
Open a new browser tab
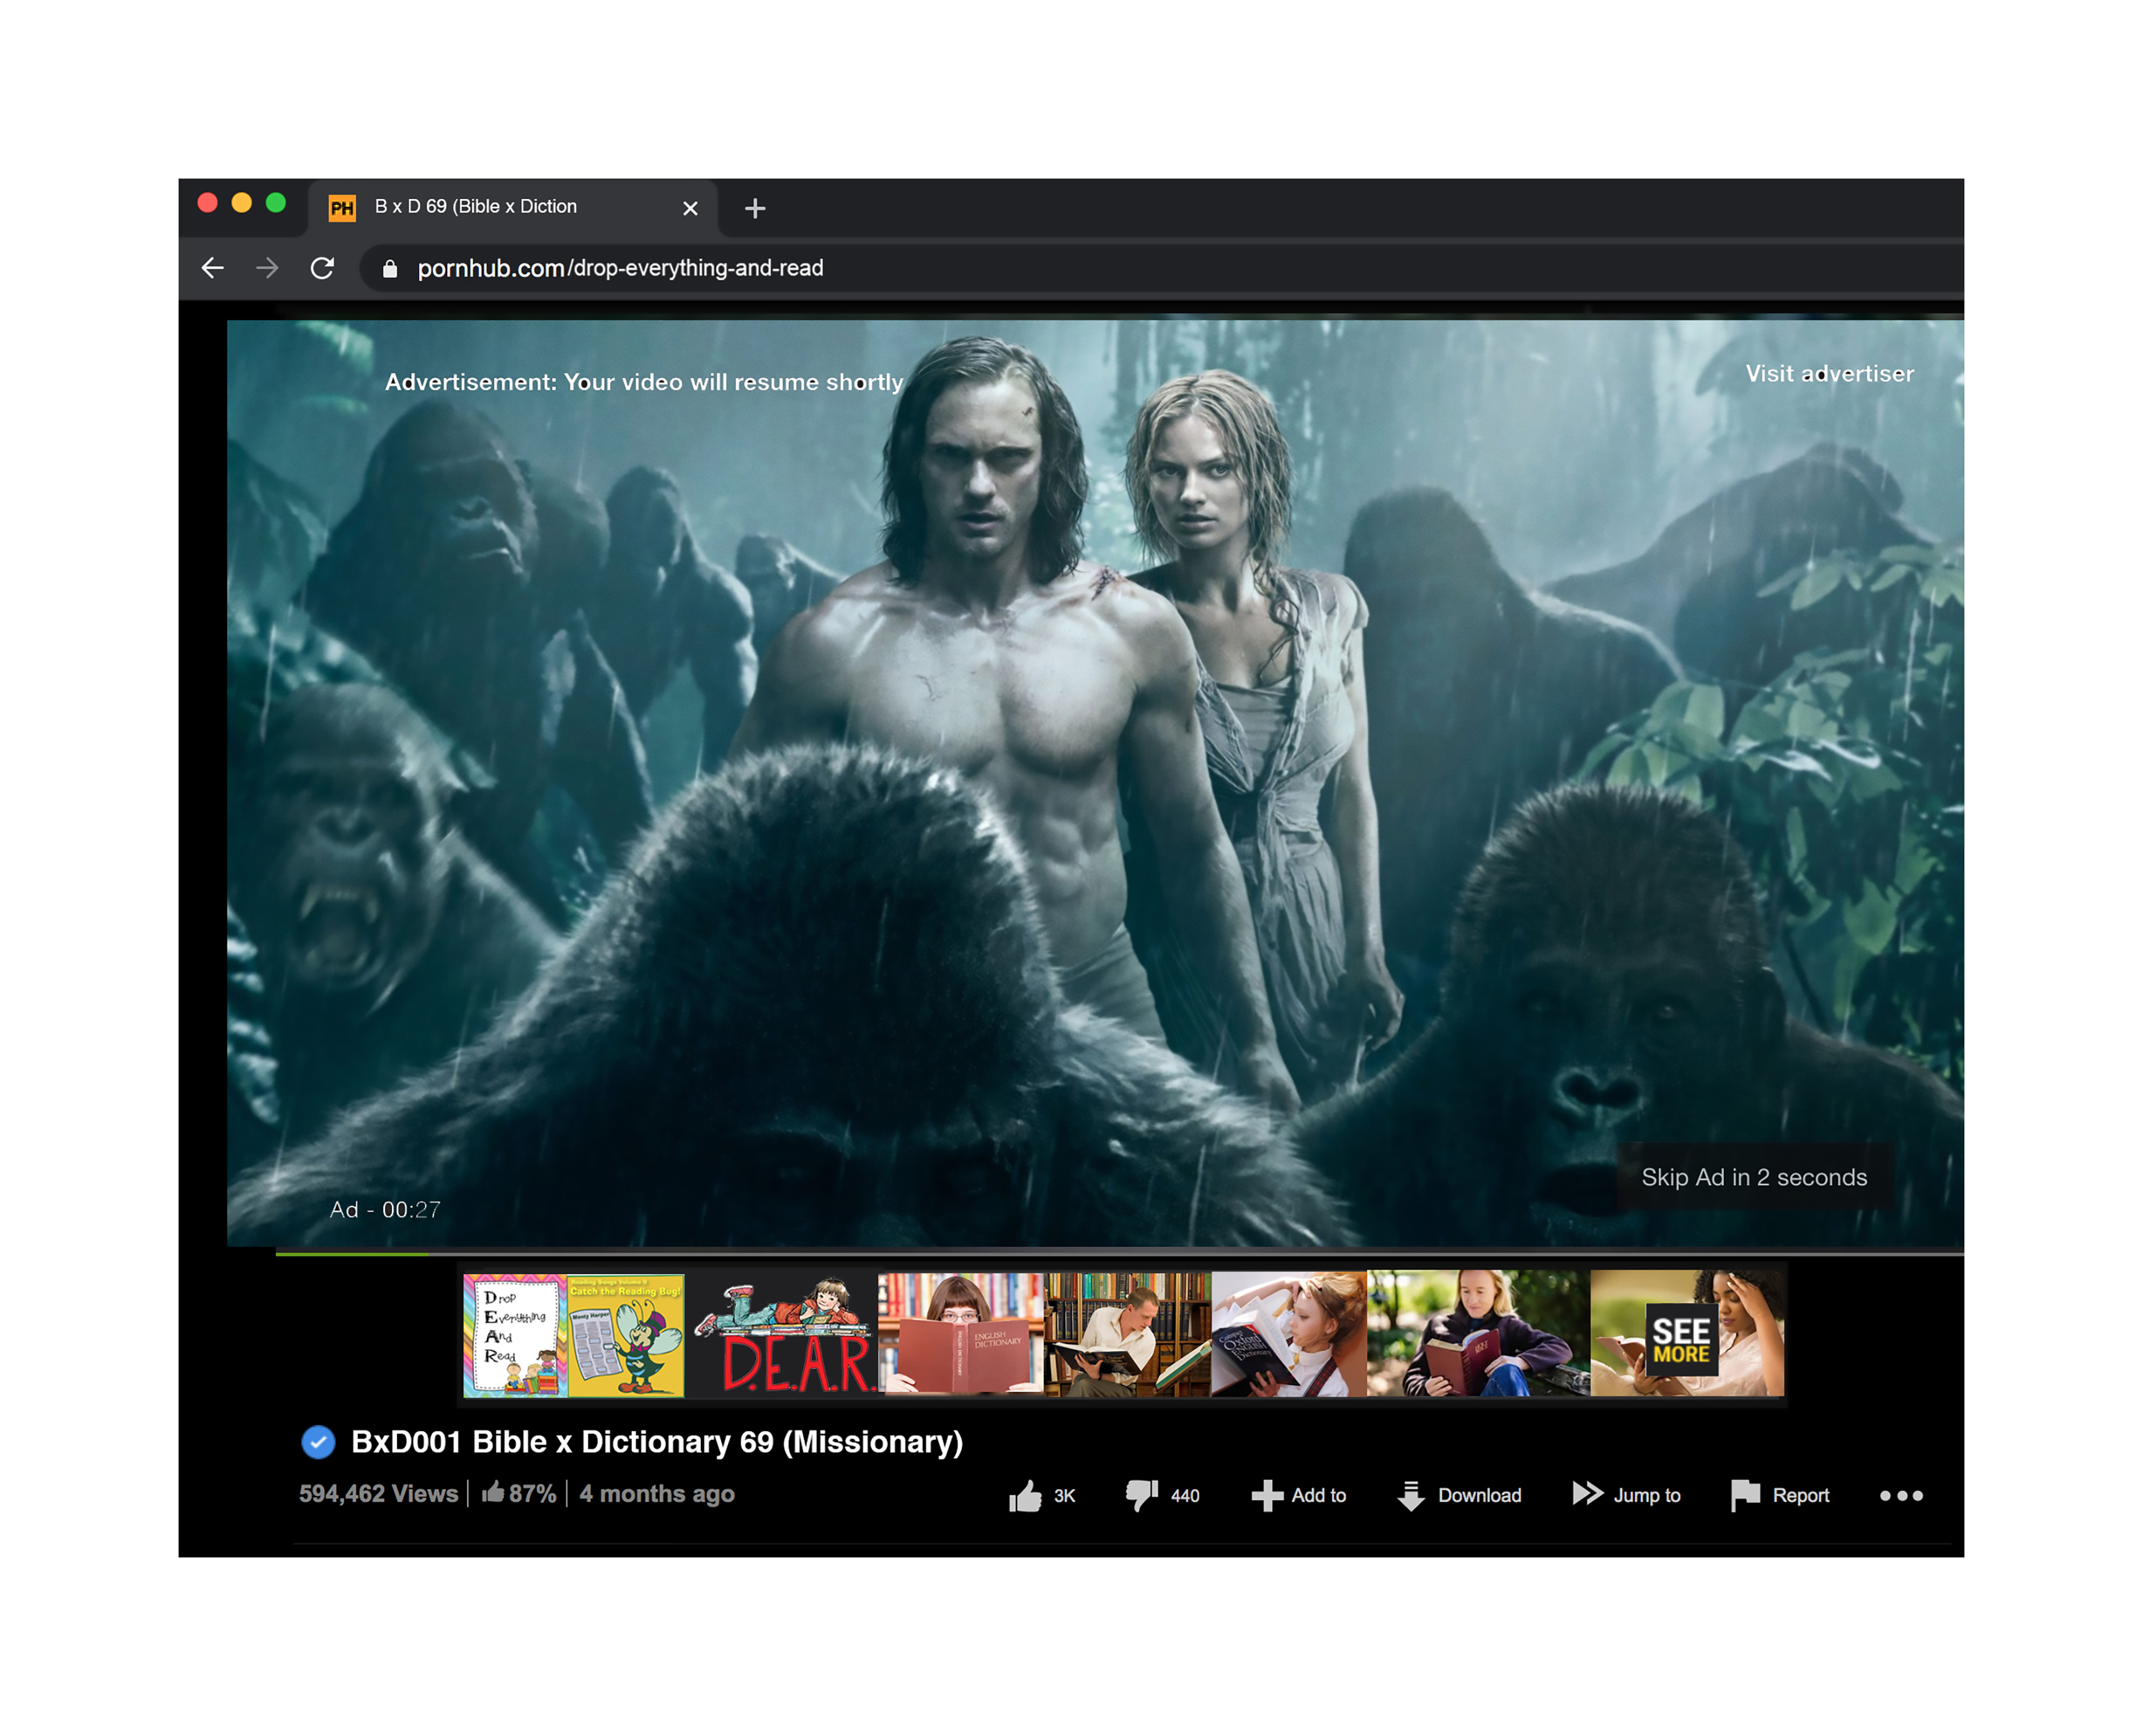pos(755,208)
